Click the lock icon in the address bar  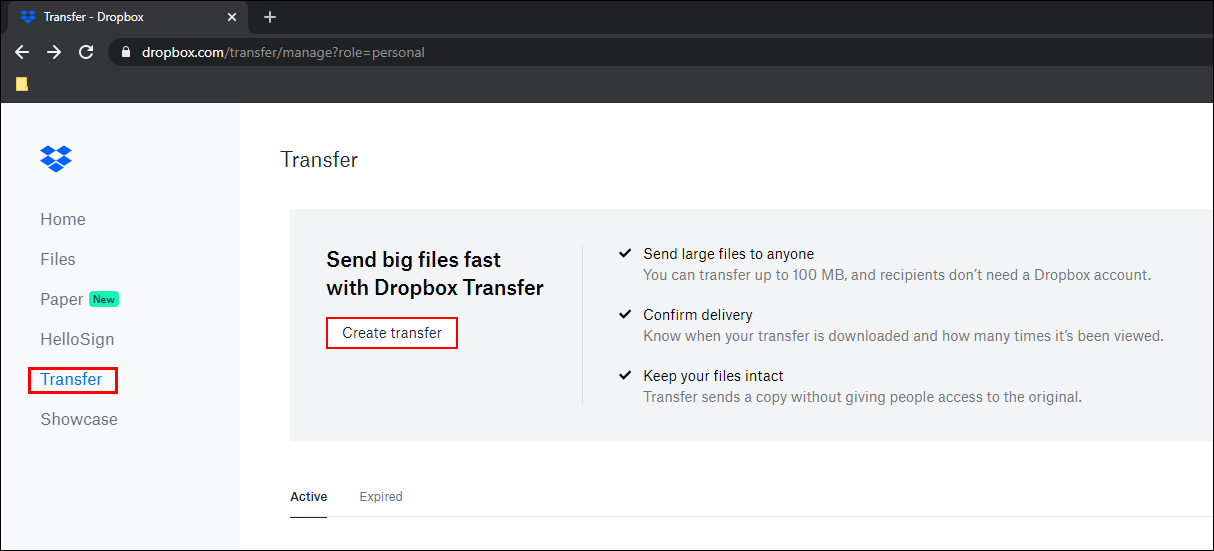[126, 52]
